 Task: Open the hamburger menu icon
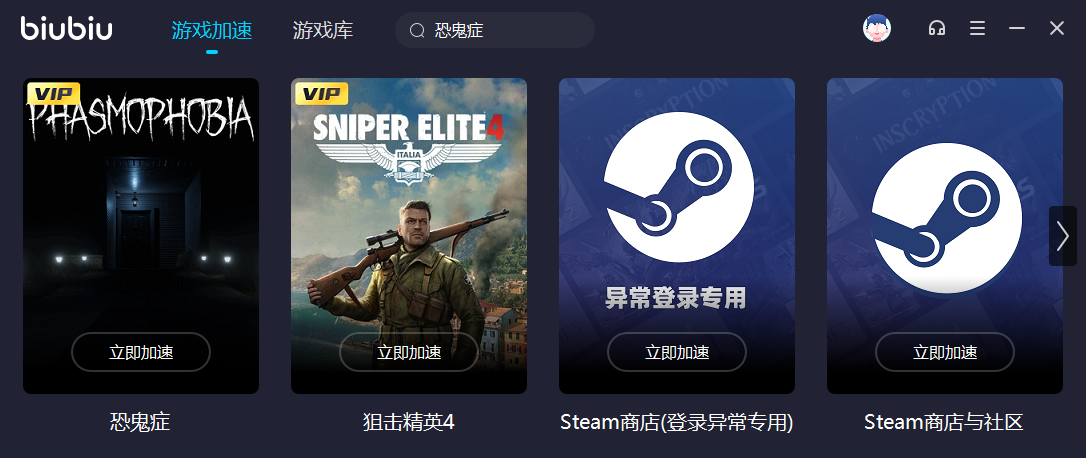977,28
